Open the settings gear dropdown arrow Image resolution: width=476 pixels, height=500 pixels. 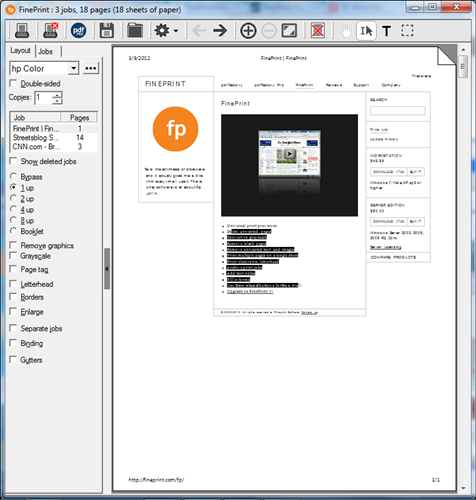pyautogui.click(x=176, y=31)
